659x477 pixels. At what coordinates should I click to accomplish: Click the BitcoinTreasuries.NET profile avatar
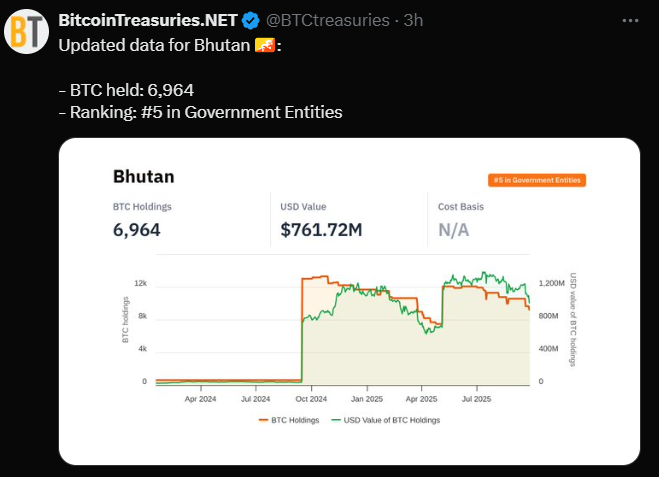28,31
